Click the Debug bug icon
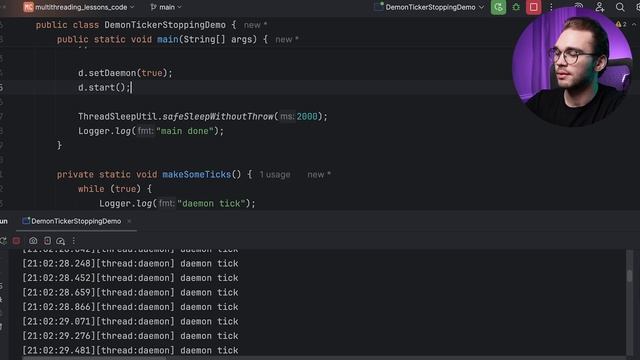 (x=516, y=7)
